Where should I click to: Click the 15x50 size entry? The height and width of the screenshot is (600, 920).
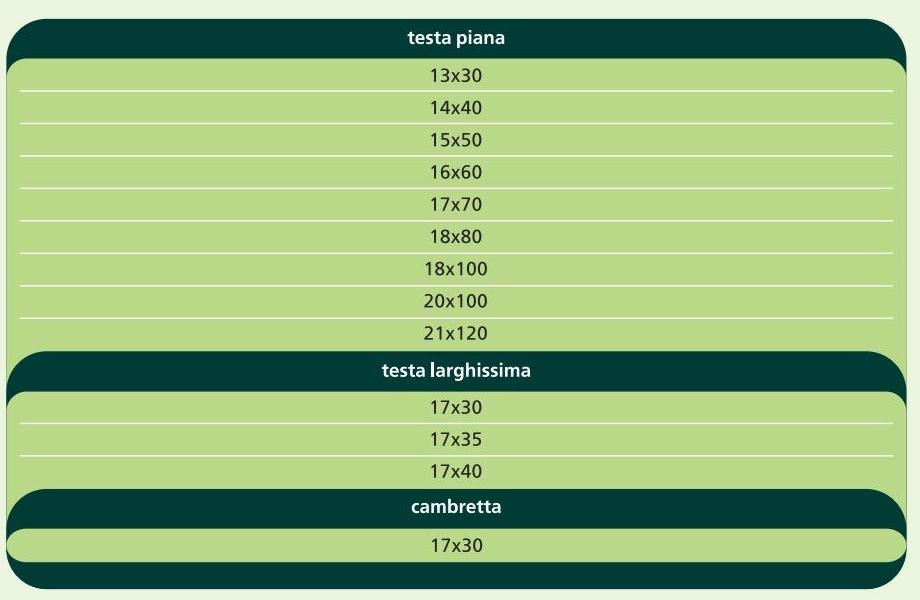pos(456,140)
